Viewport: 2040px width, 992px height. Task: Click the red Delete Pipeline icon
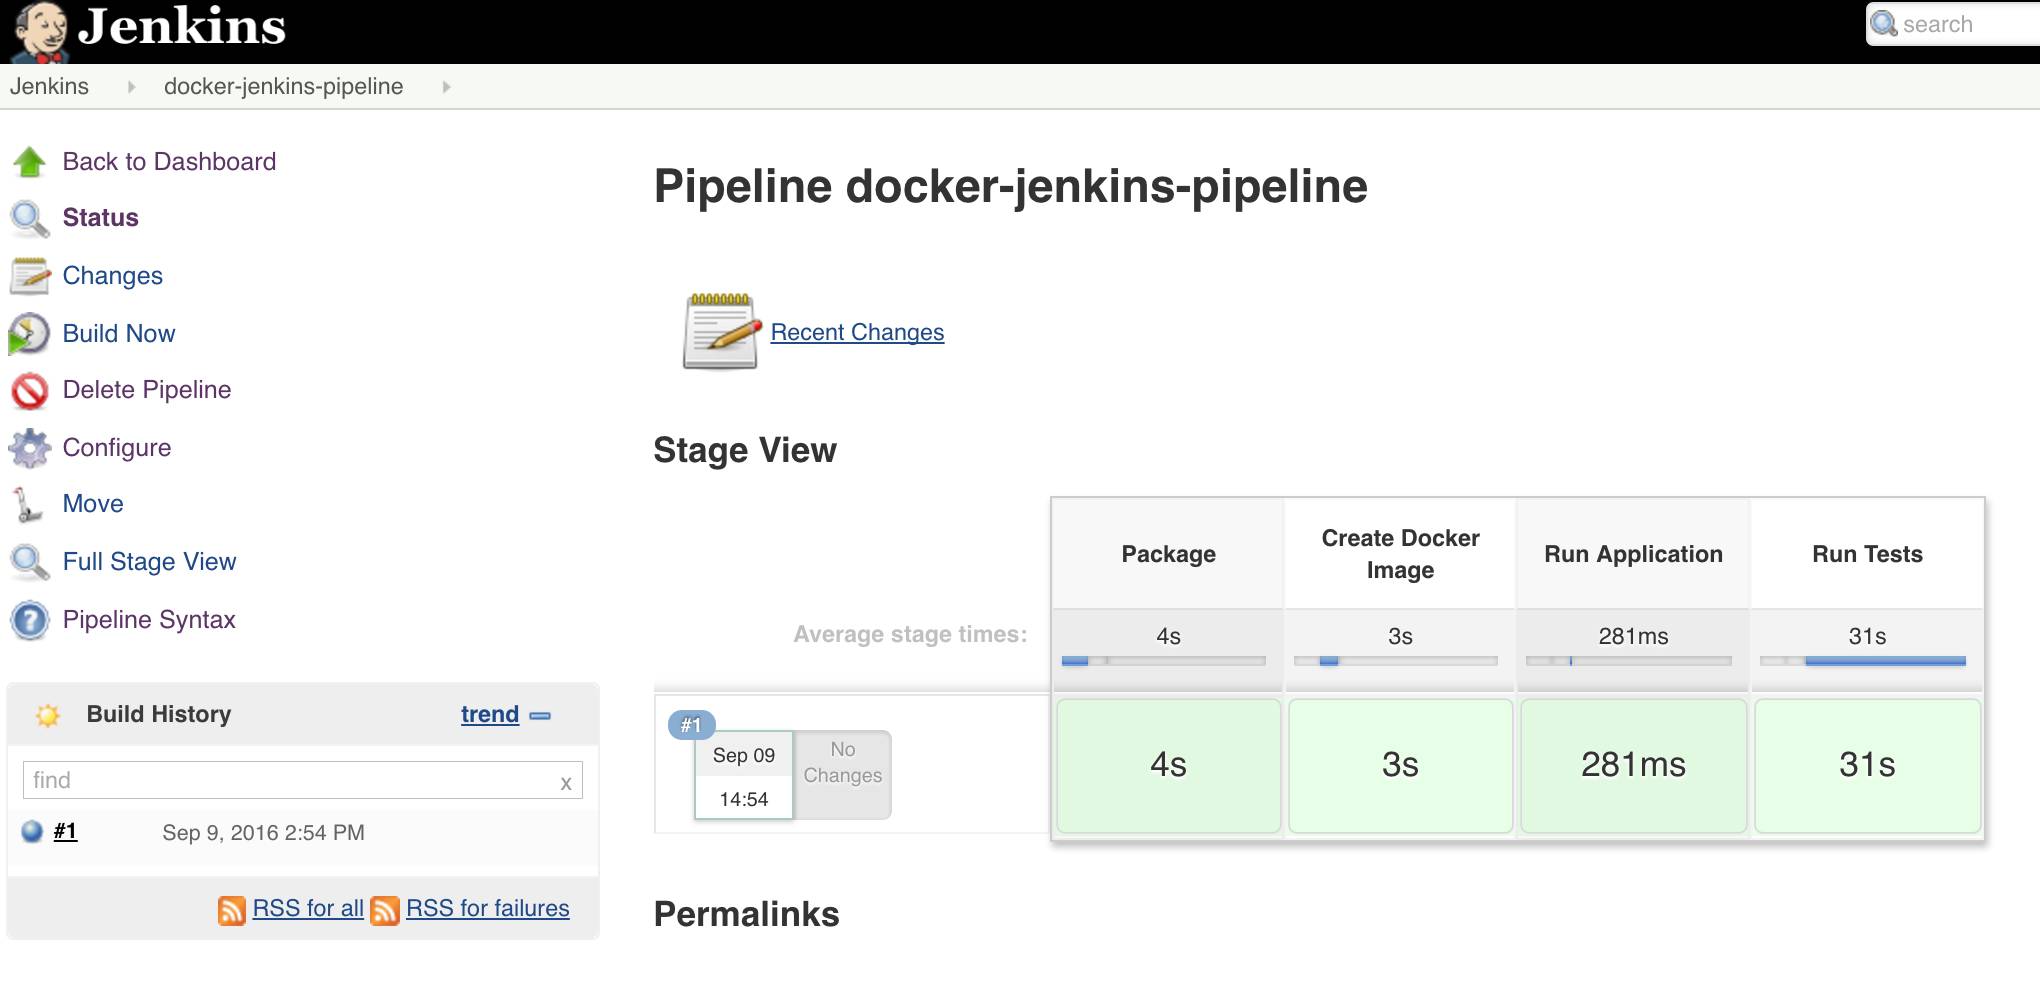30,391
